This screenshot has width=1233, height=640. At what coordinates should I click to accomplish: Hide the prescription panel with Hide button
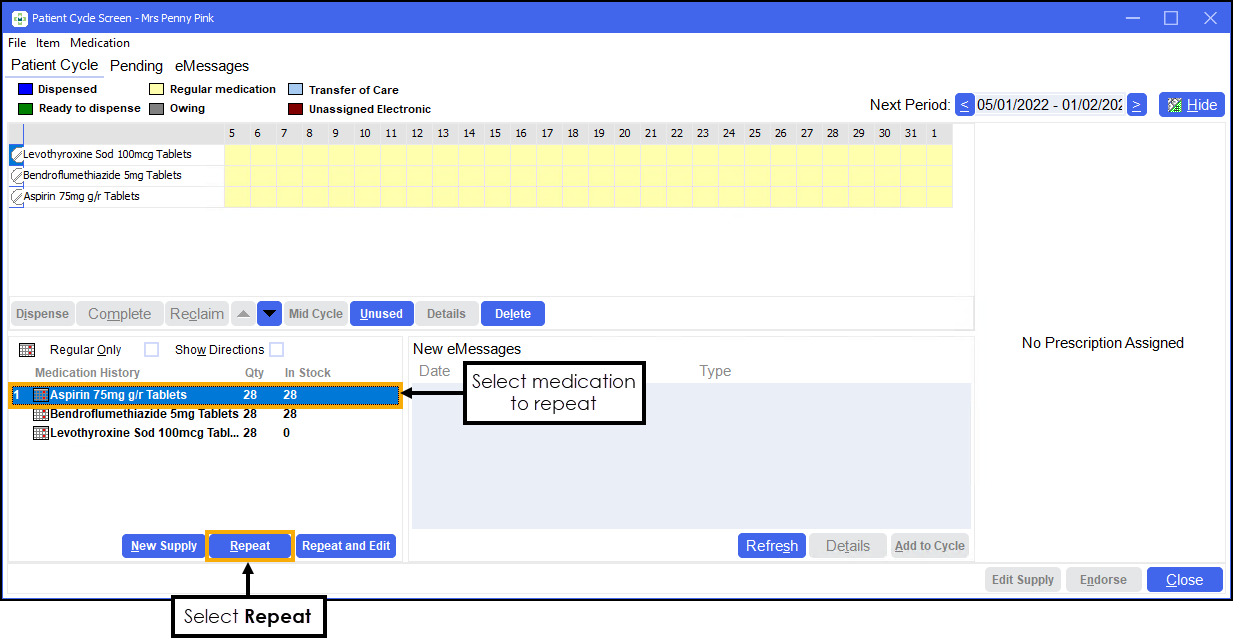click(1191, 105)
